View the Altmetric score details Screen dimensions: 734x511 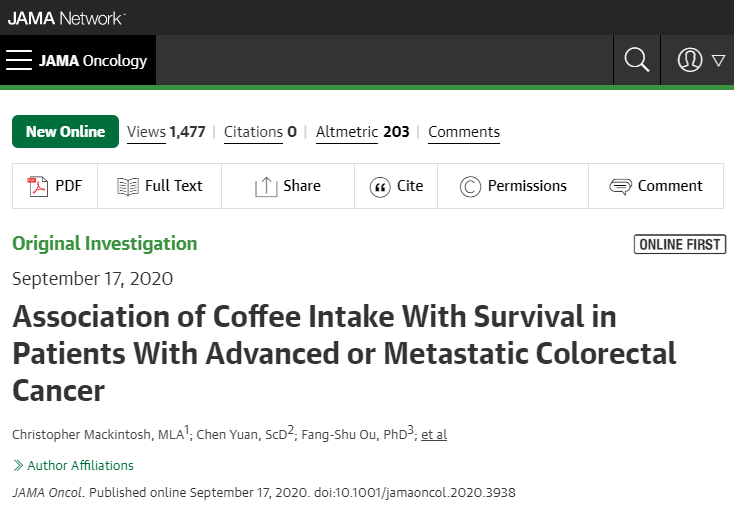(362, 132)
